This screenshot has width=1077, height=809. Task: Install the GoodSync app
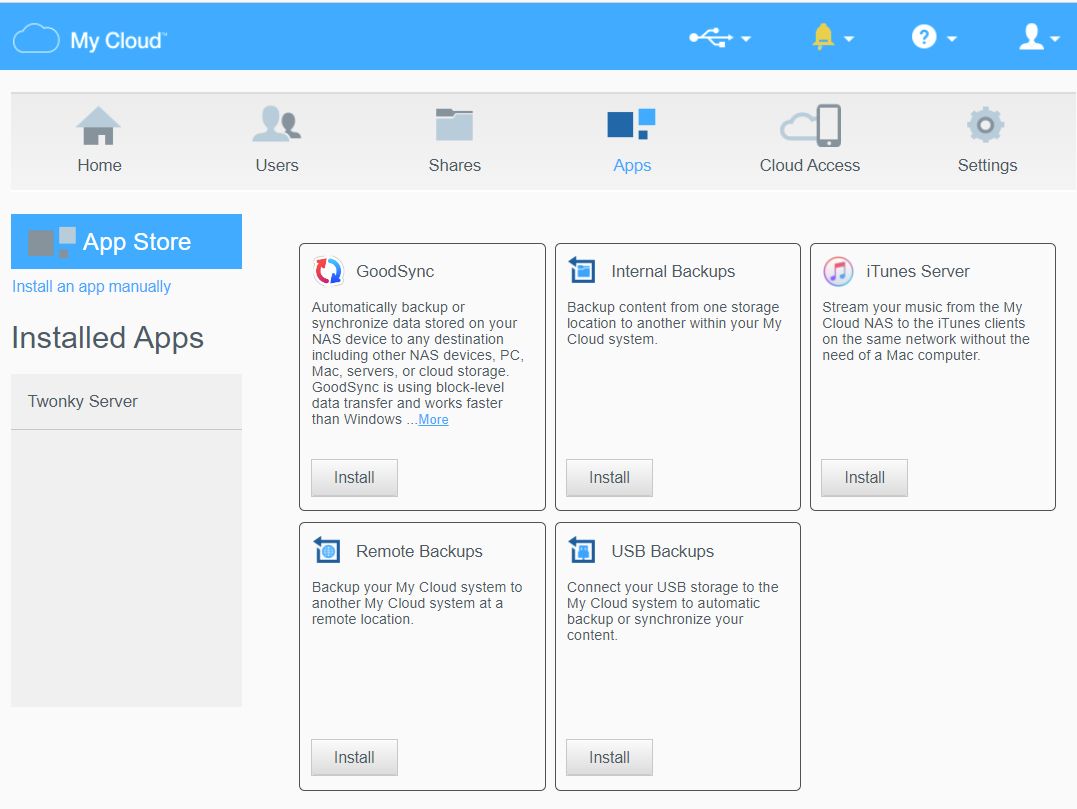[354, 477]
